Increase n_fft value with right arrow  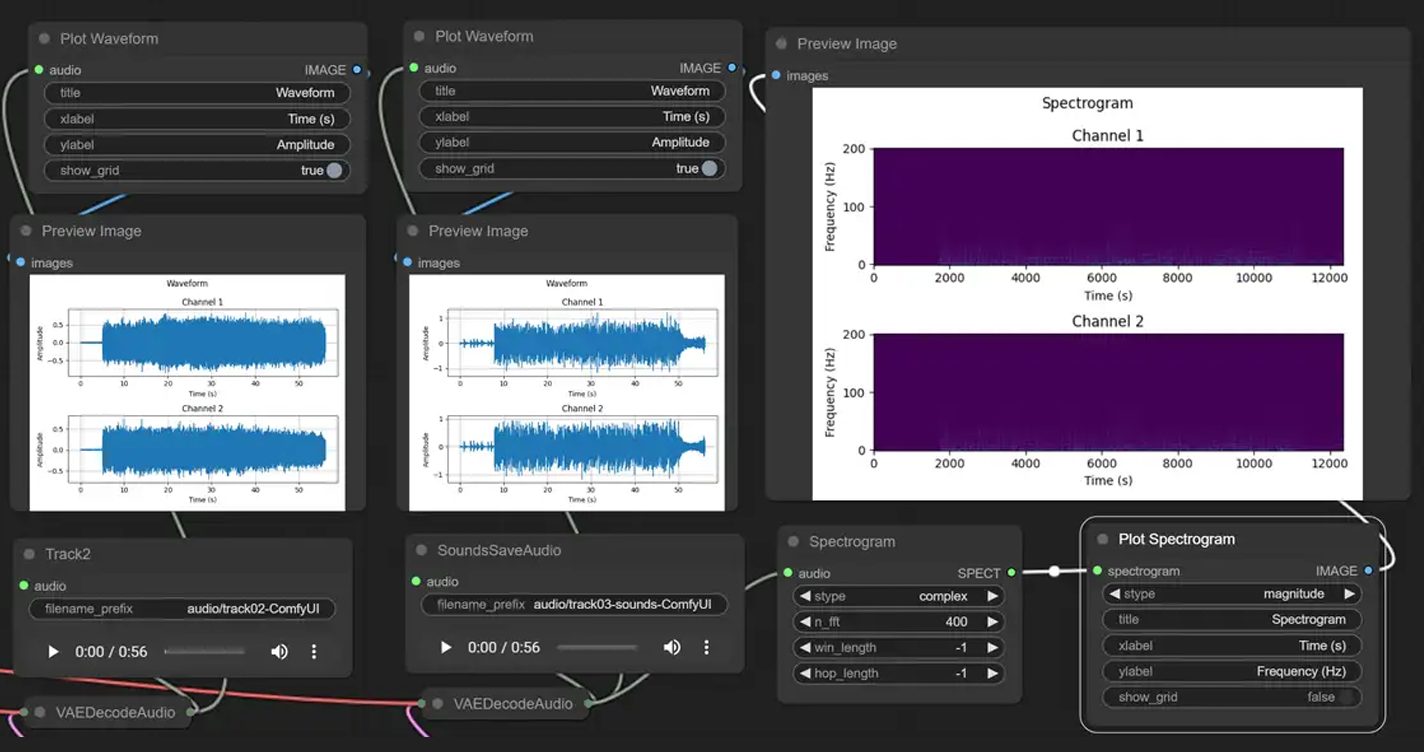click(992, 622)
